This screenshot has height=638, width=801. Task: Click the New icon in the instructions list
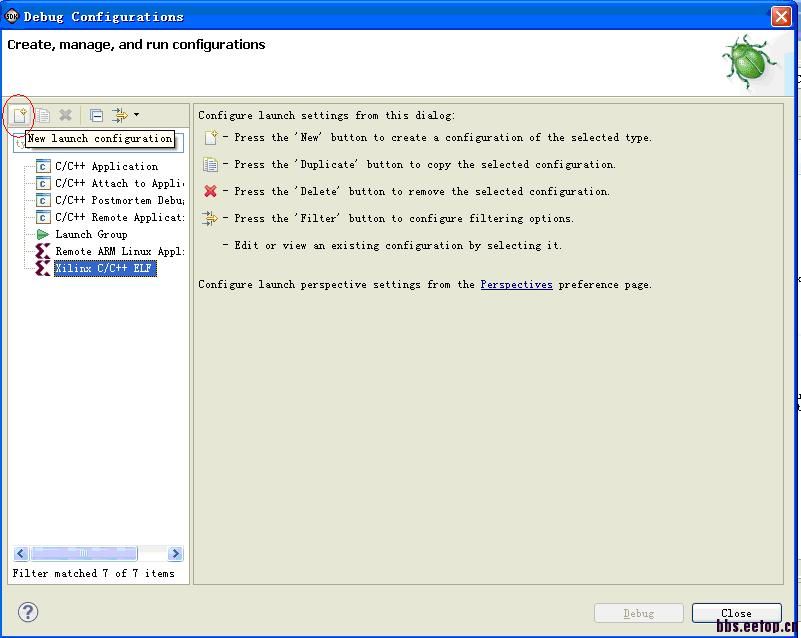(211, 137)
